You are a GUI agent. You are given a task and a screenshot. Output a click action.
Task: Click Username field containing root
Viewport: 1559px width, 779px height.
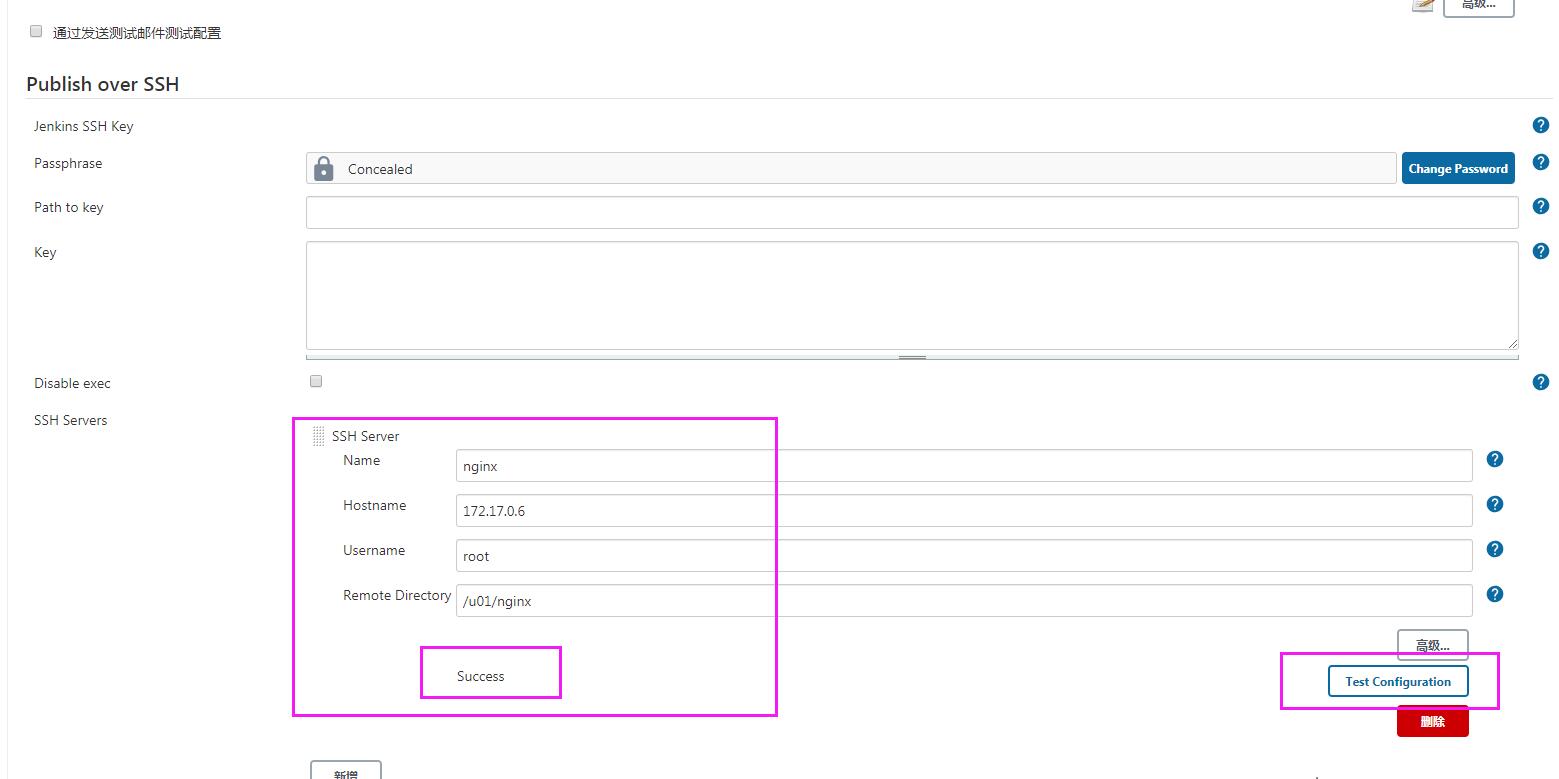[x=964, y=555]
